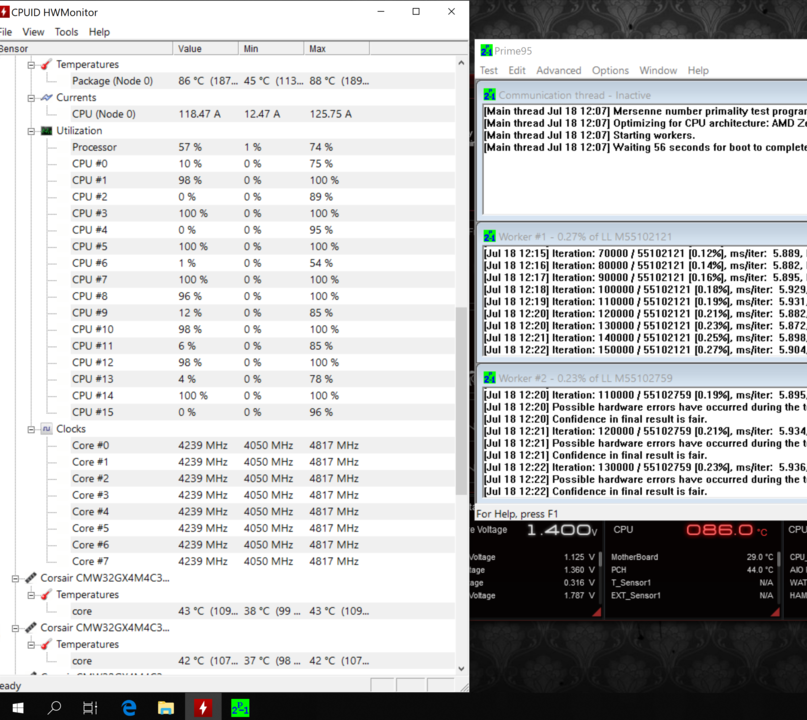Open Prime95 Edit menu

[517, 71]
